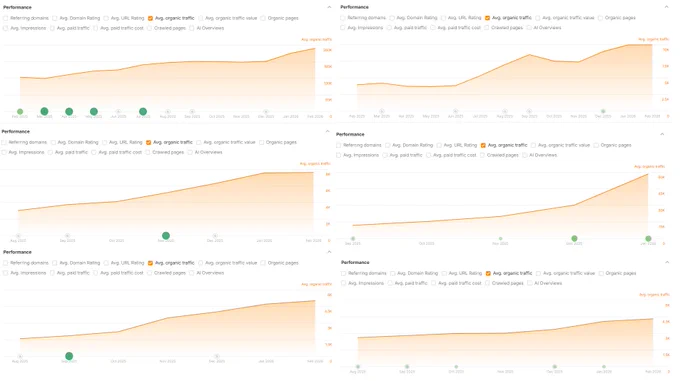Viewport: 680px width, 381px height.
Task: Enable Avg. Impressions in top-left panel
Action: pos(6,28)
